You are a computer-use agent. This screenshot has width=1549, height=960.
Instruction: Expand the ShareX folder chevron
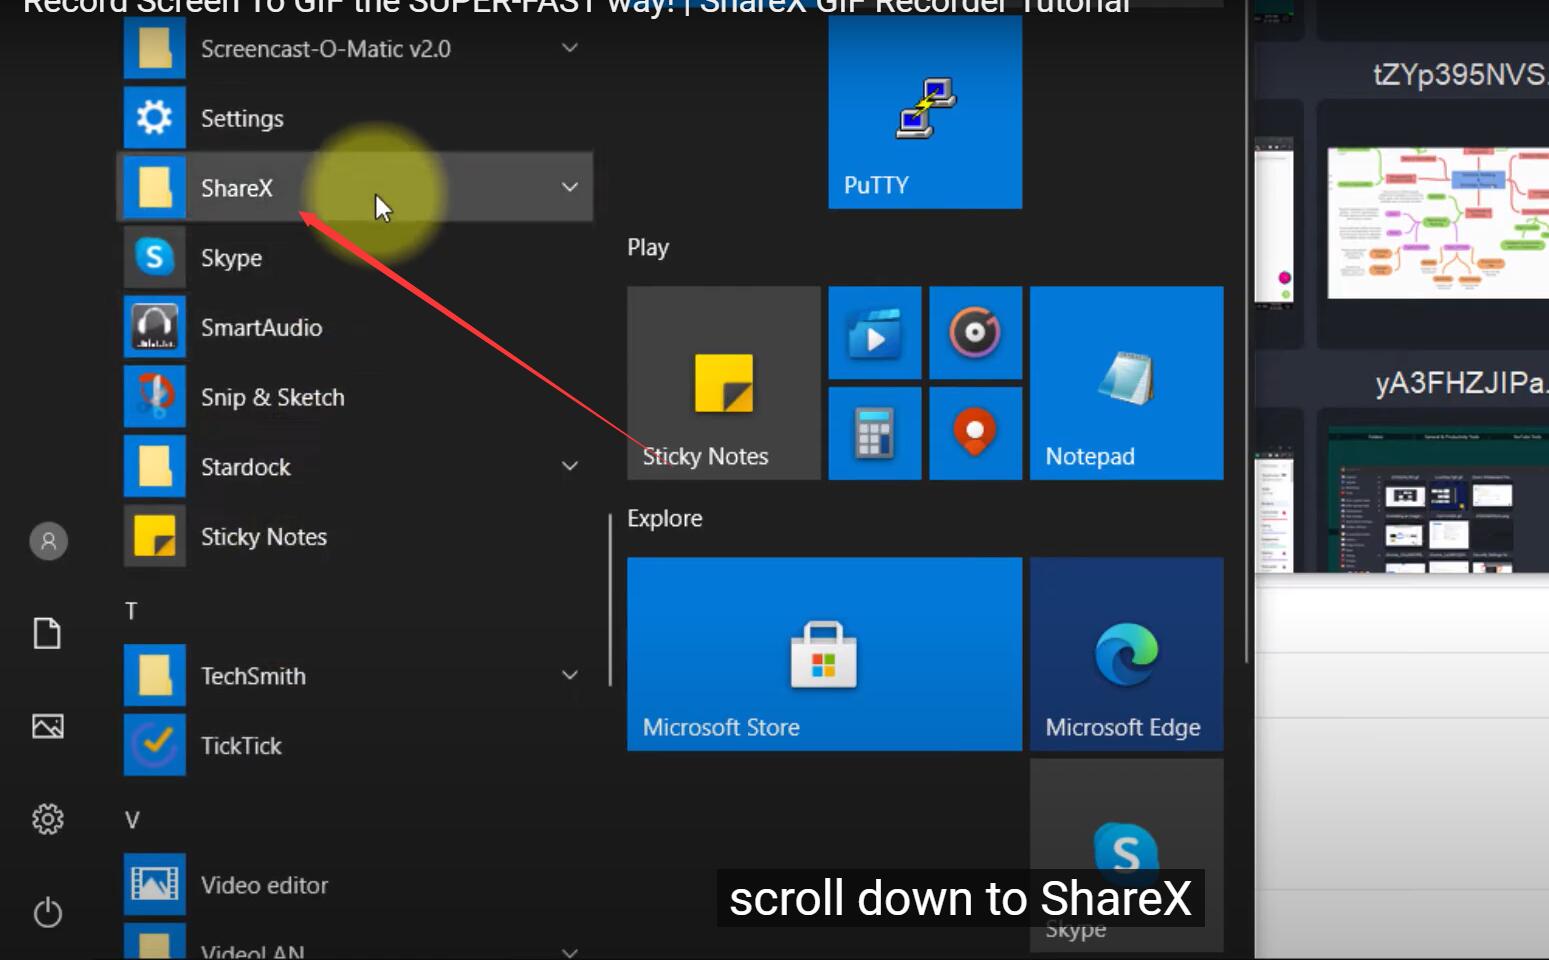coord(569,187)
